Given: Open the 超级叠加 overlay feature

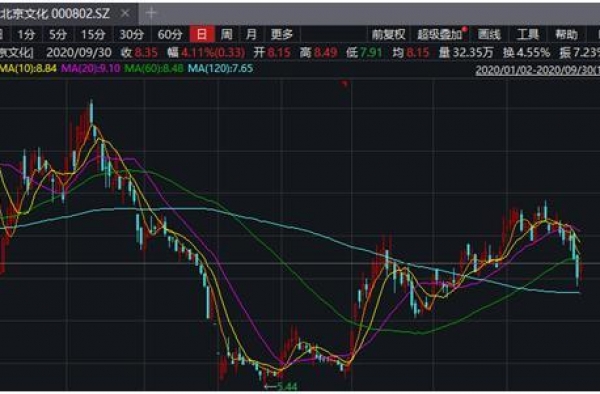Looking at the screenshot, I should tap(439, 35).
